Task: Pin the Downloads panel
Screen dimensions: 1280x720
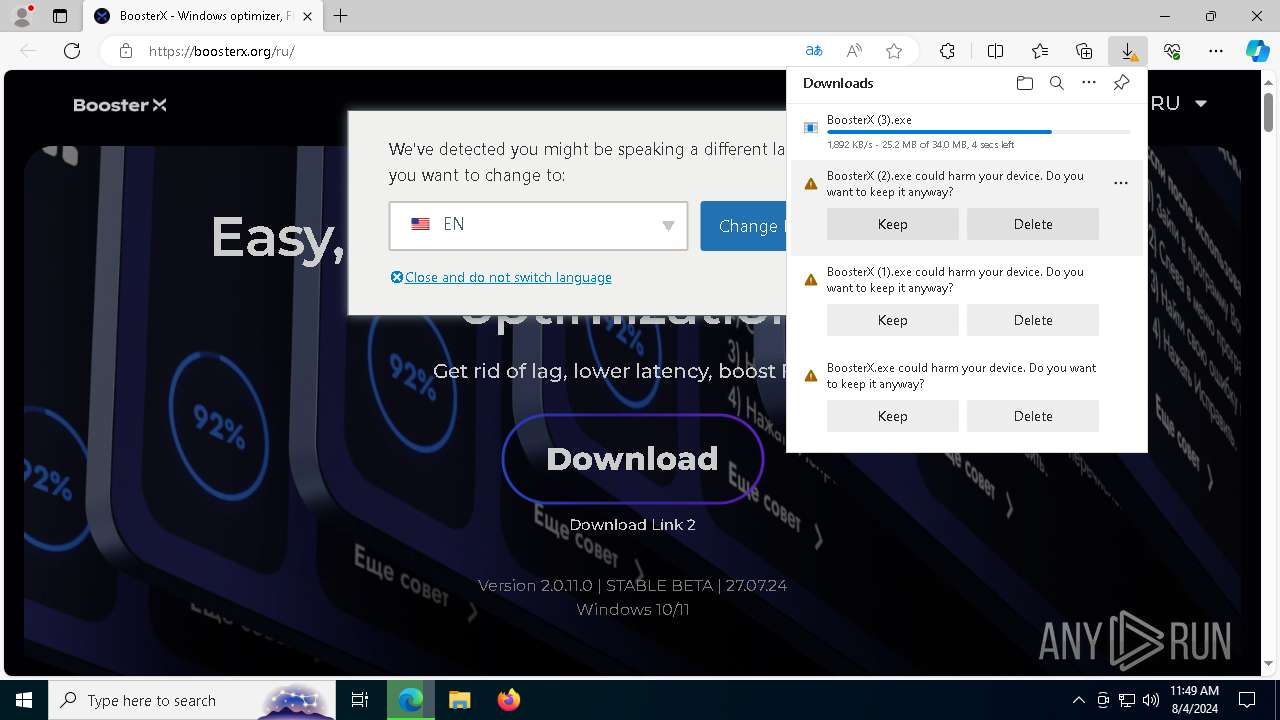Action: [x=1121, y=83]
